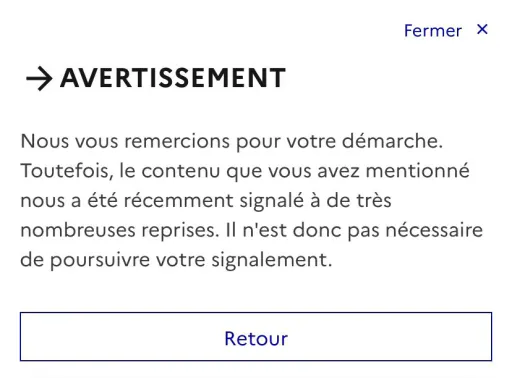
Task: Click the words 'à de très'
Action: point(351,201)
